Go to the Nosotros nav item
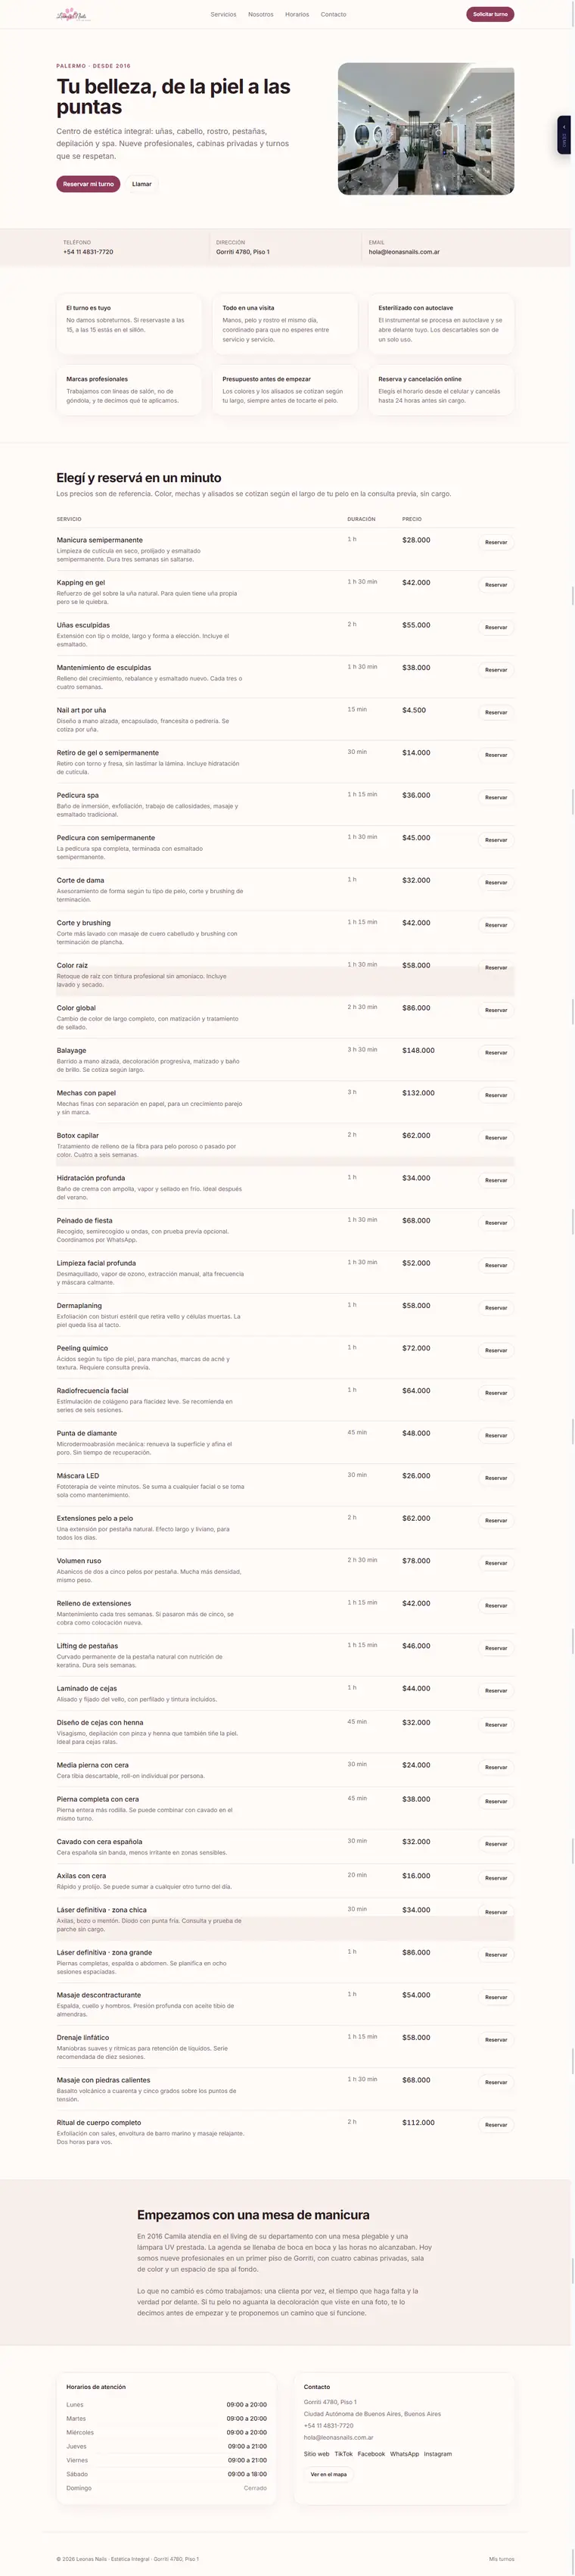This screenshot has height=2576, width=575. tap(261, 15)
